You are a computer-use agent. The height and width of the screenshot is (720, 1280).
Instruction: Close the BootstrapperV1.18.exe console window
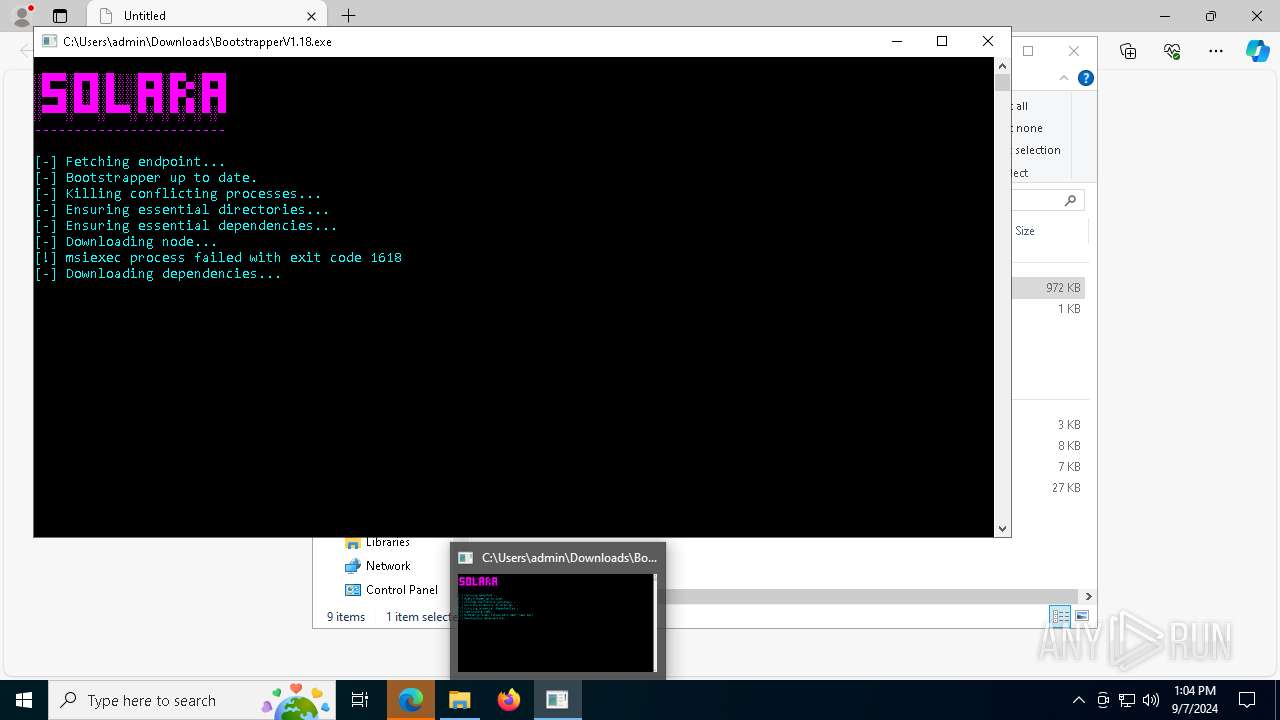pos(988,41)
